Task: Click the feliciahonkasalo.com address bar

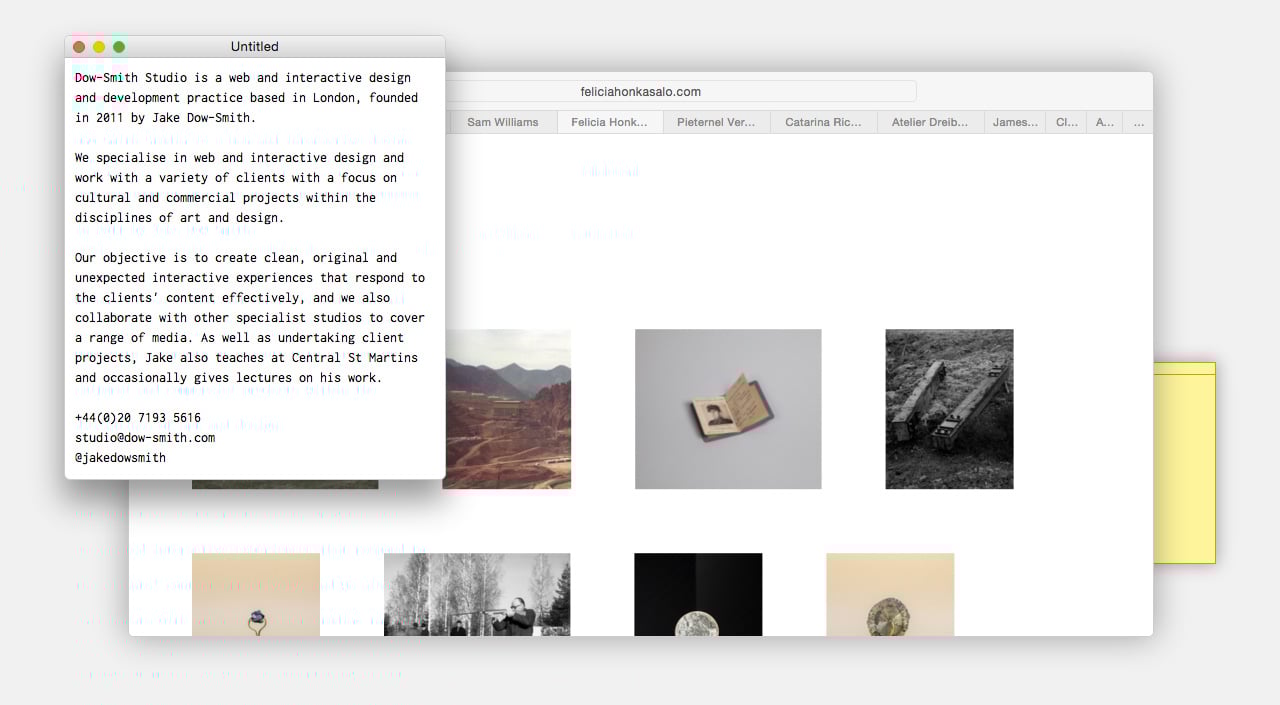Action: coord(640,90)
